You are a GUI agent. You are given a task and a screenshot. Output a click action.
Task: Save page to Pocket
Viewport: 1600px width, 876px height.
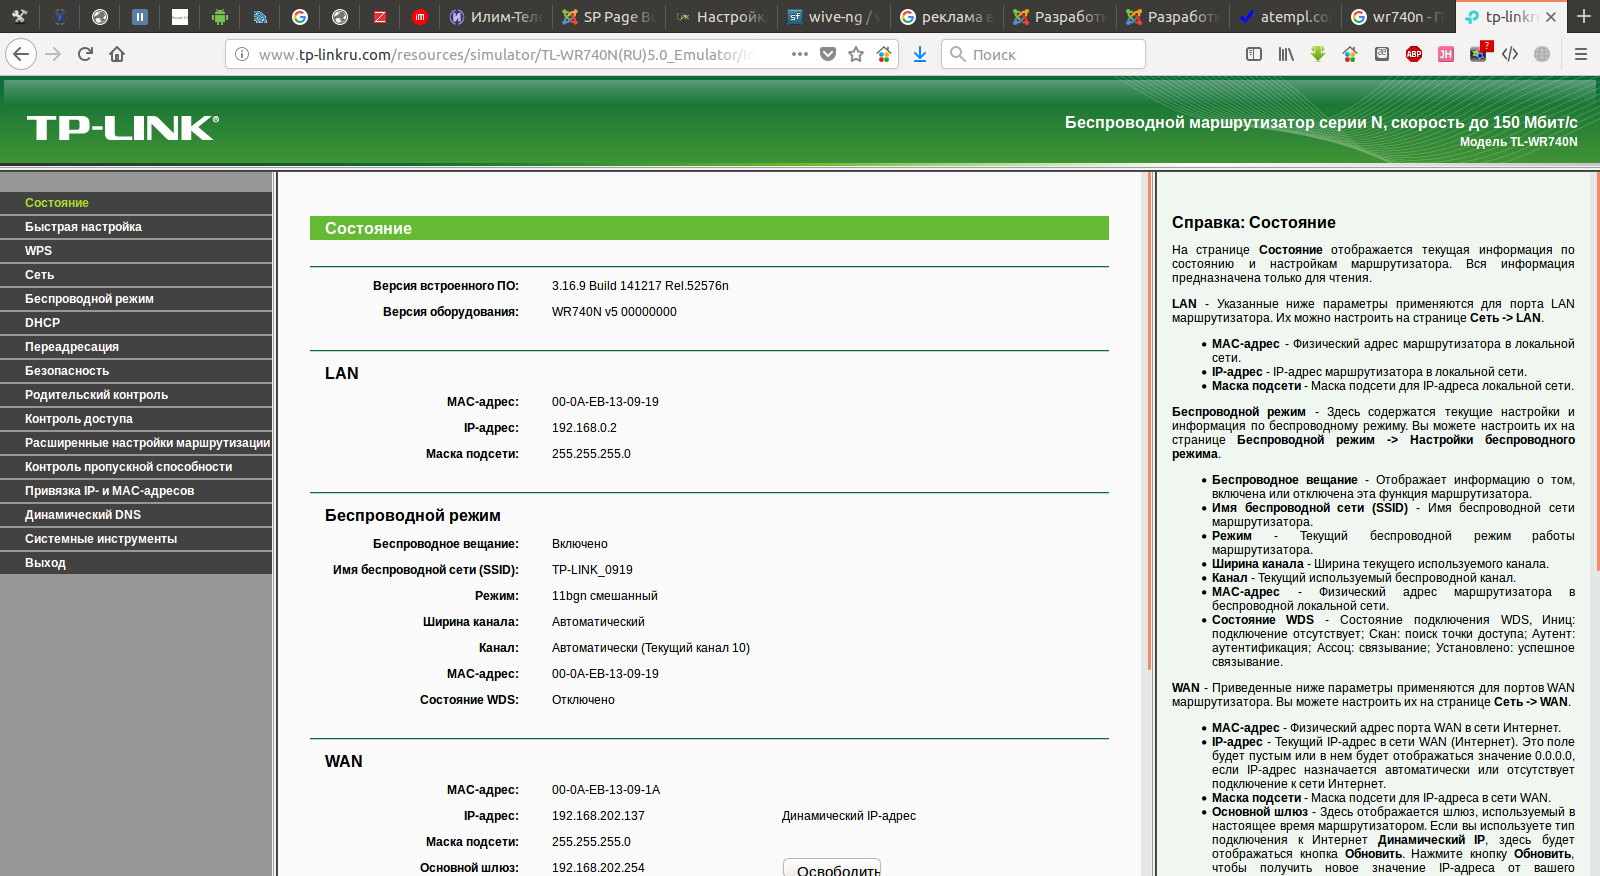click(828, 54)
